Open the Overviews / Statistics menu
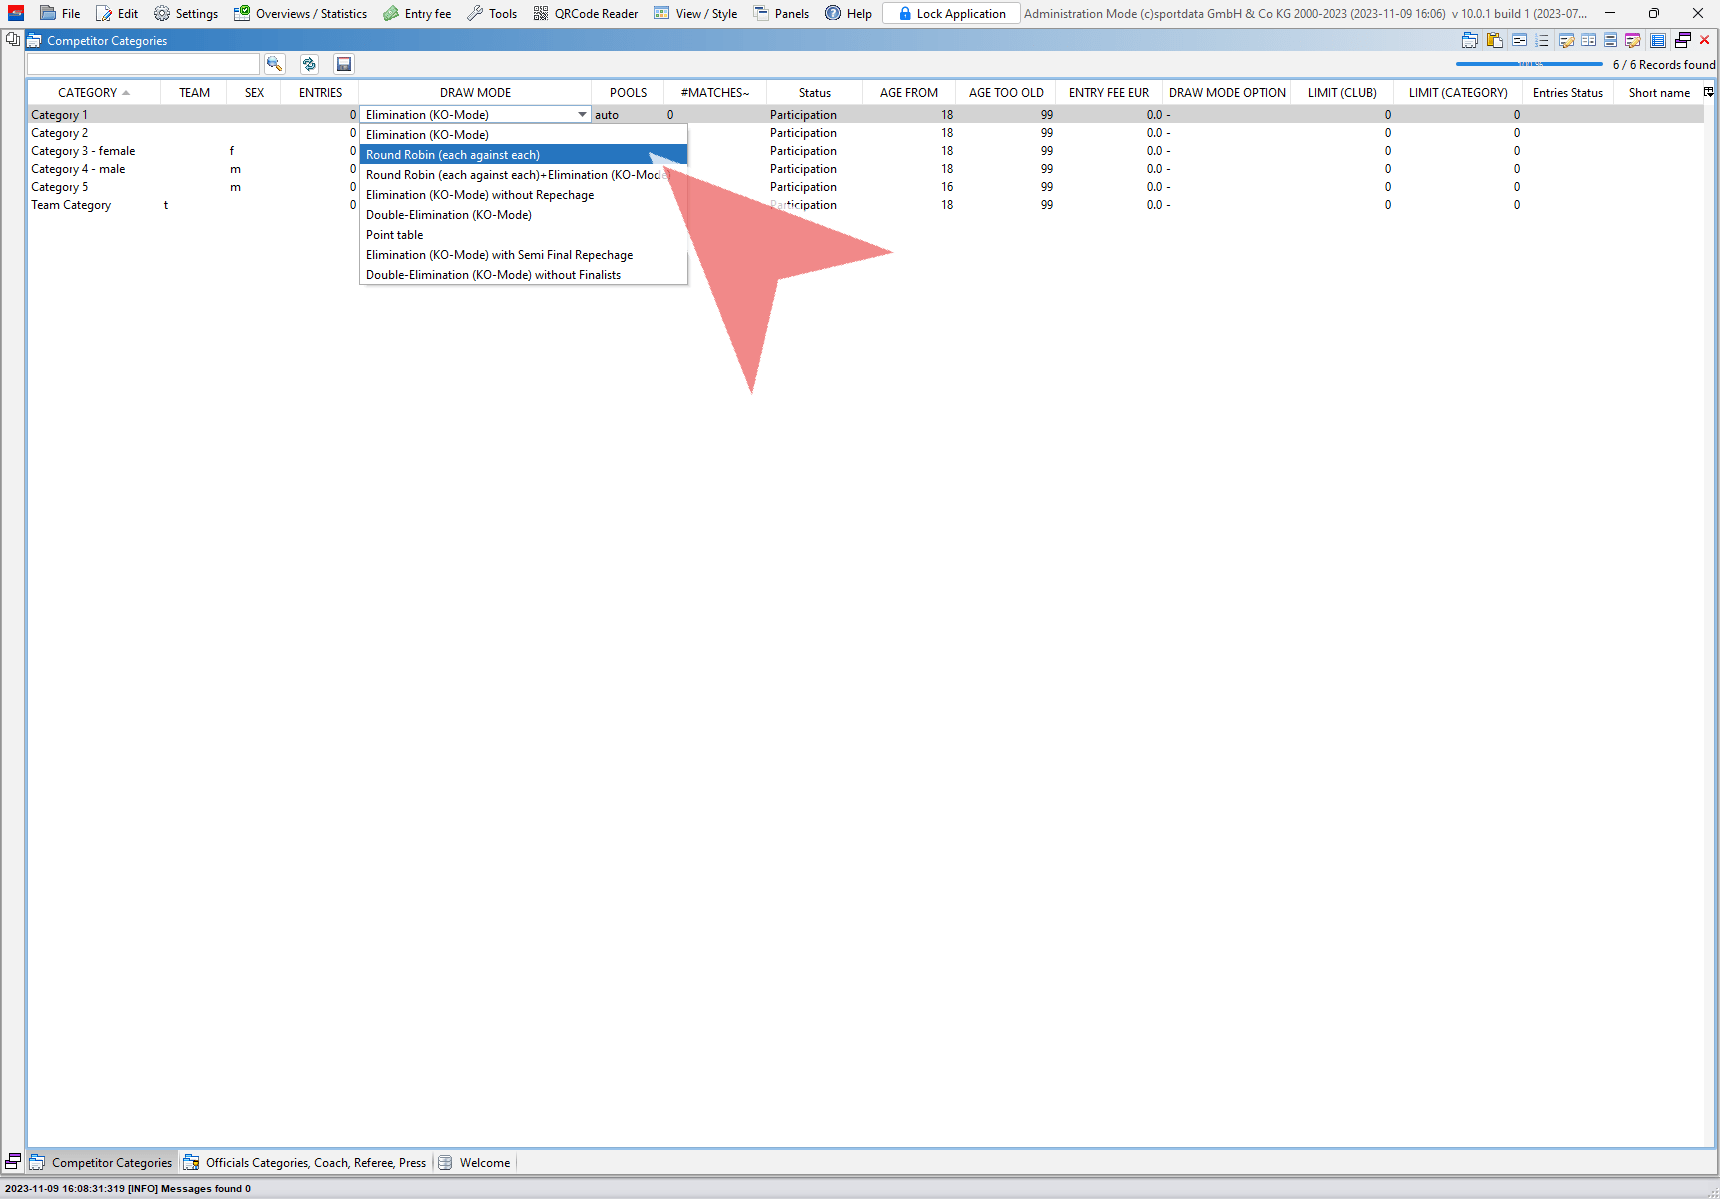The width and height of the screenshot is (1720, 1200). click(301, 13)
